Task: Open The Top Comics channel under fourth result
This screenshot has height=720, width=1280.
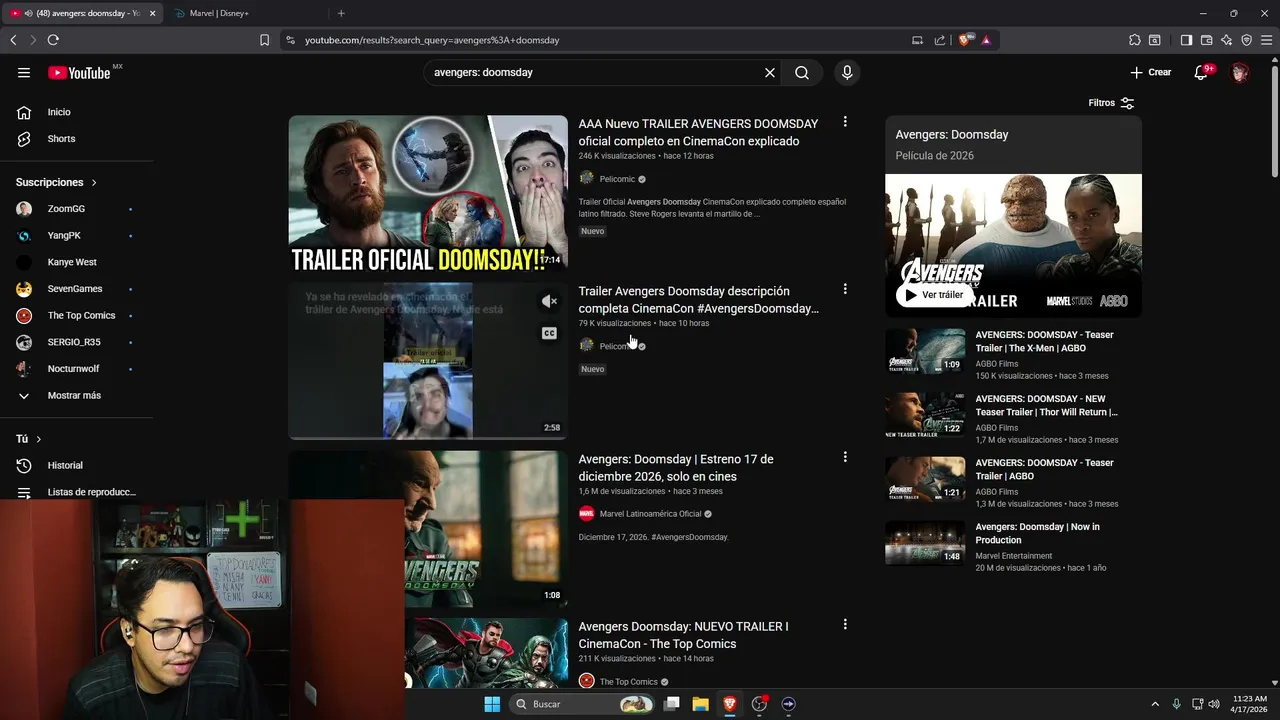Action: tap(629, 682)
